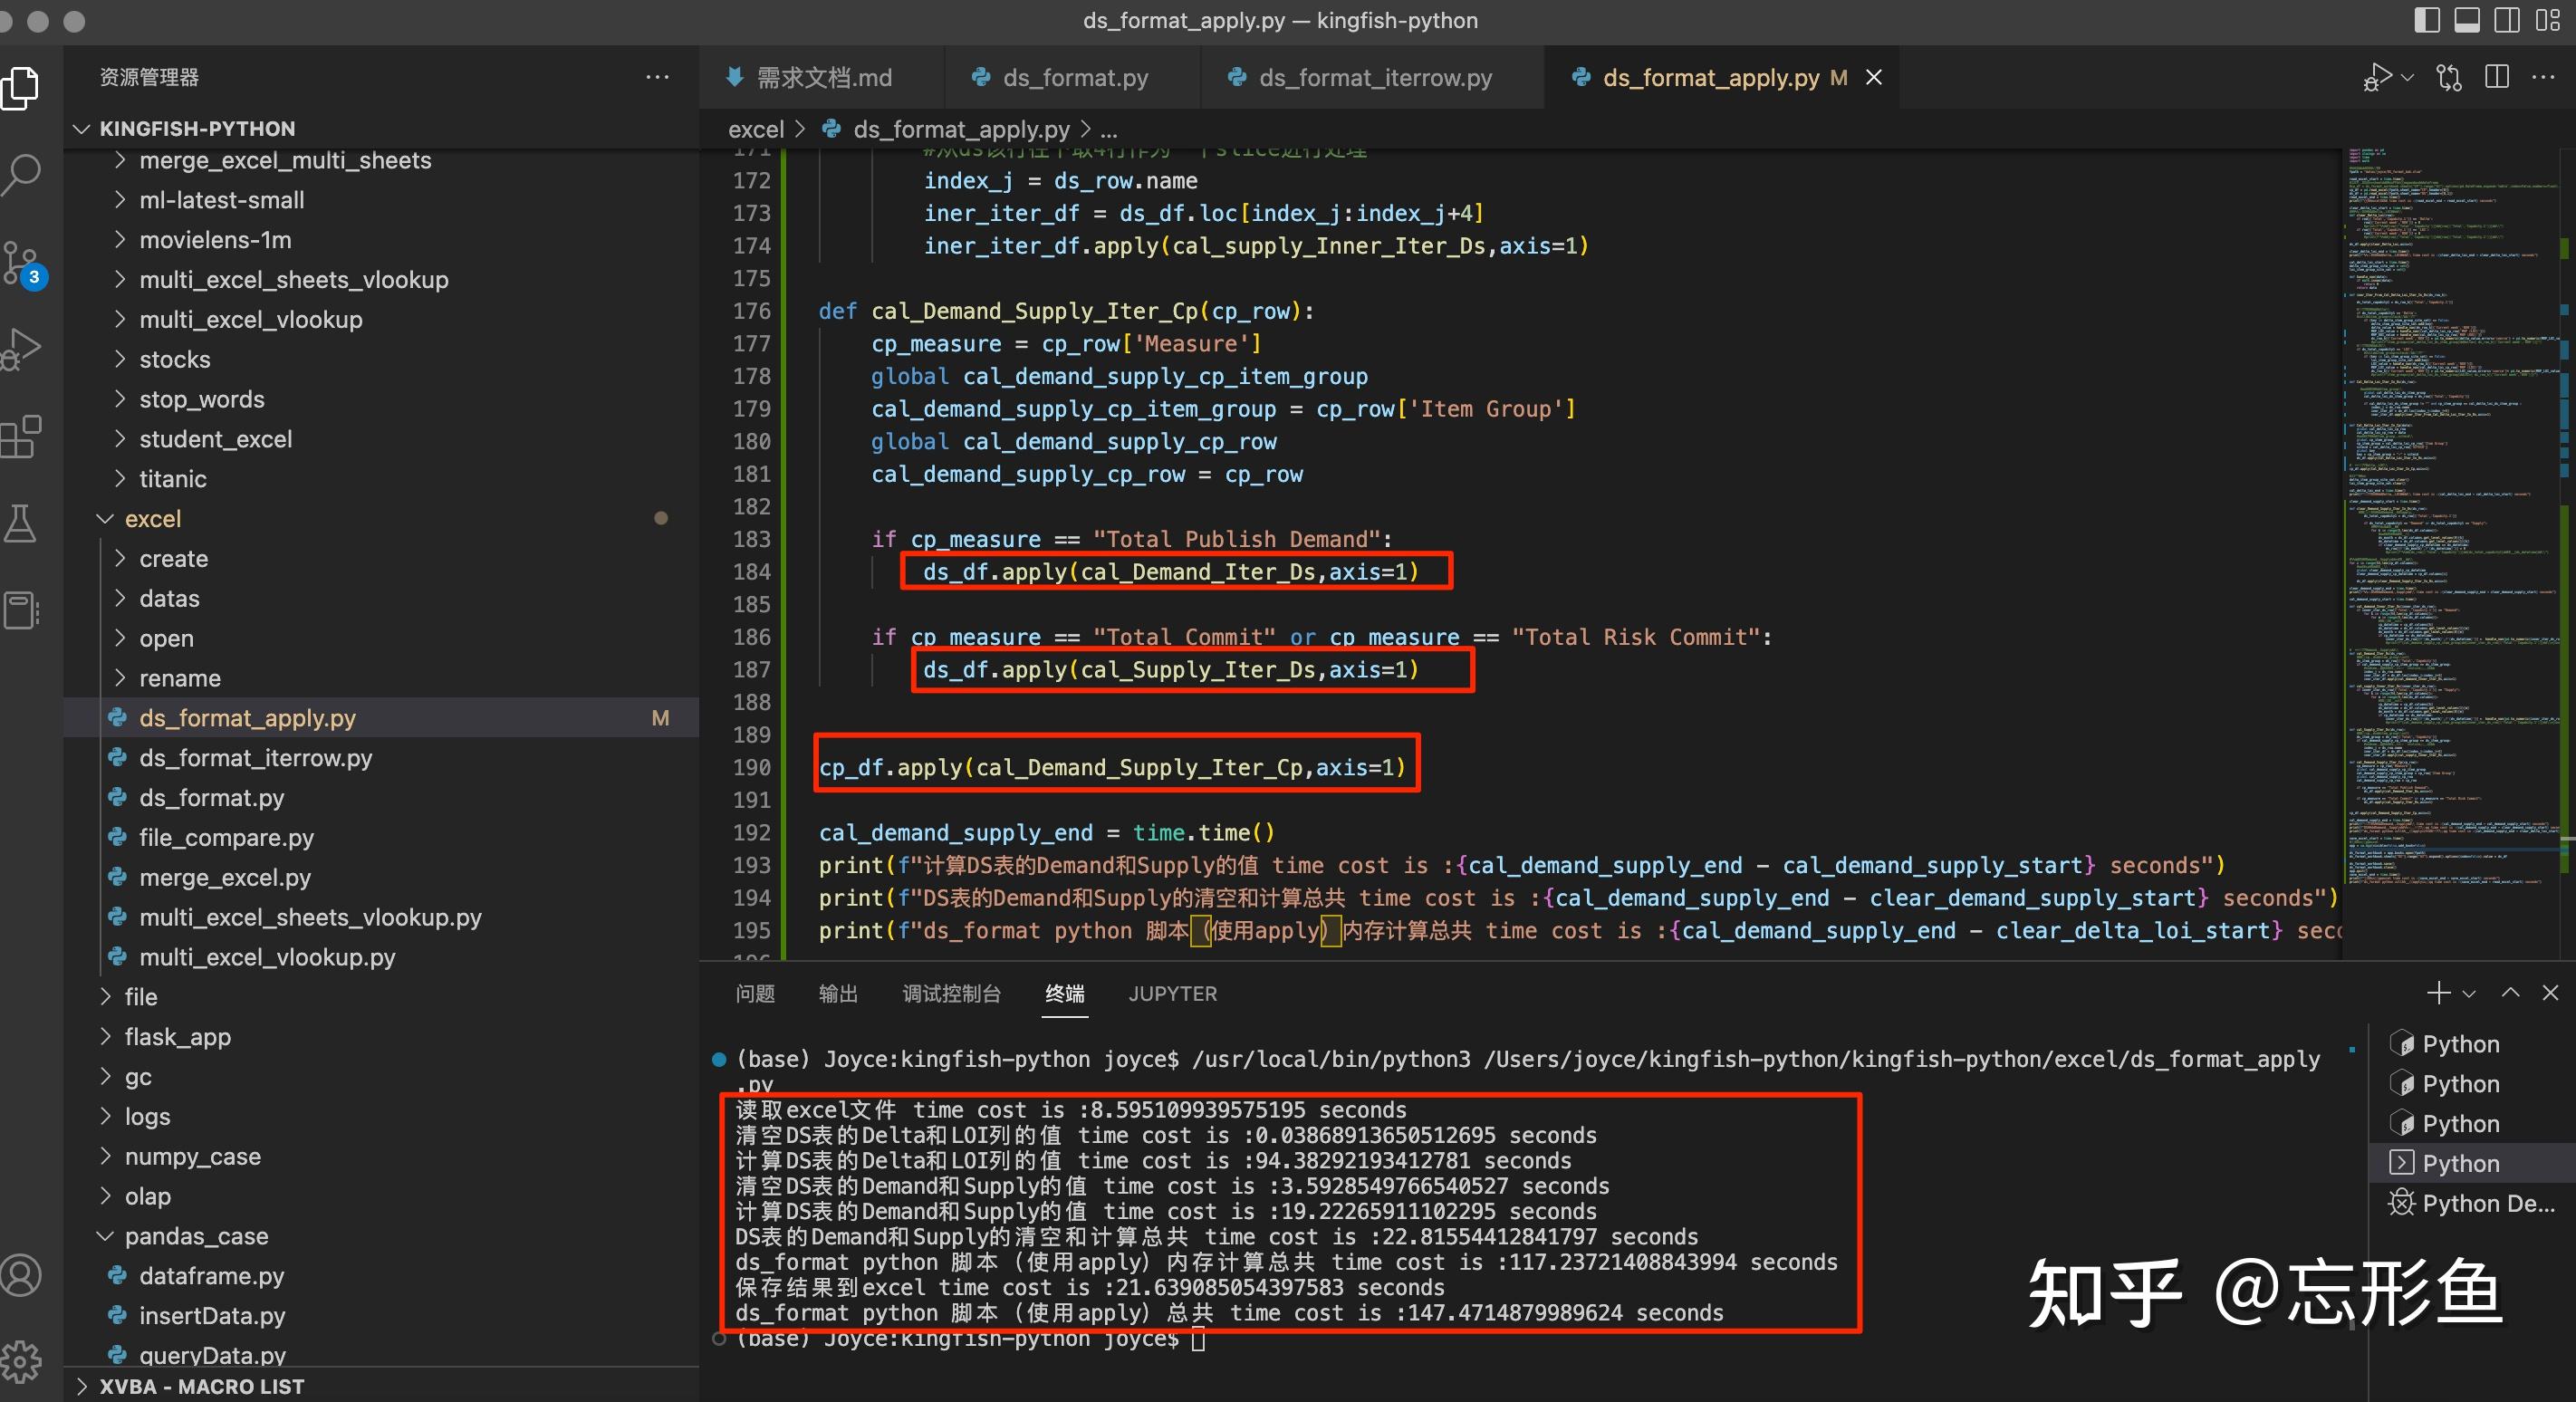Image resolution: width=2576 pixels, height=1402 pixels.
Task: Toggle maximize the terminal panel
Action: click(x=2510, y=993)
